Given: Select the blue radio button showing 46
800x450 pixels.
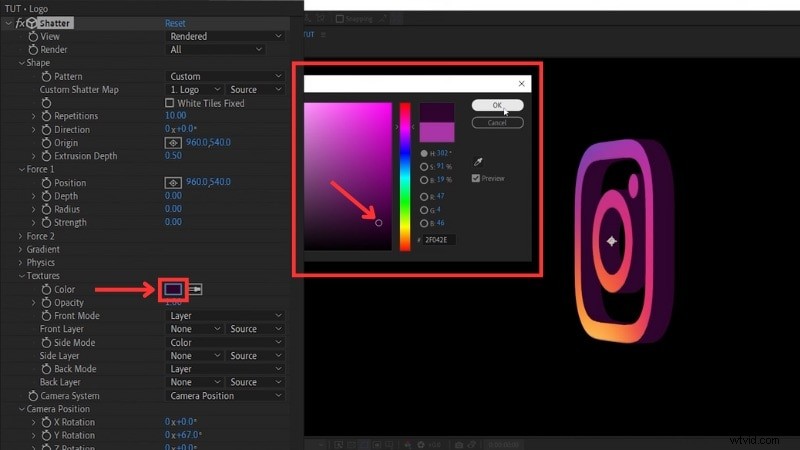Looking at the screenshot, I should (424, 223).
